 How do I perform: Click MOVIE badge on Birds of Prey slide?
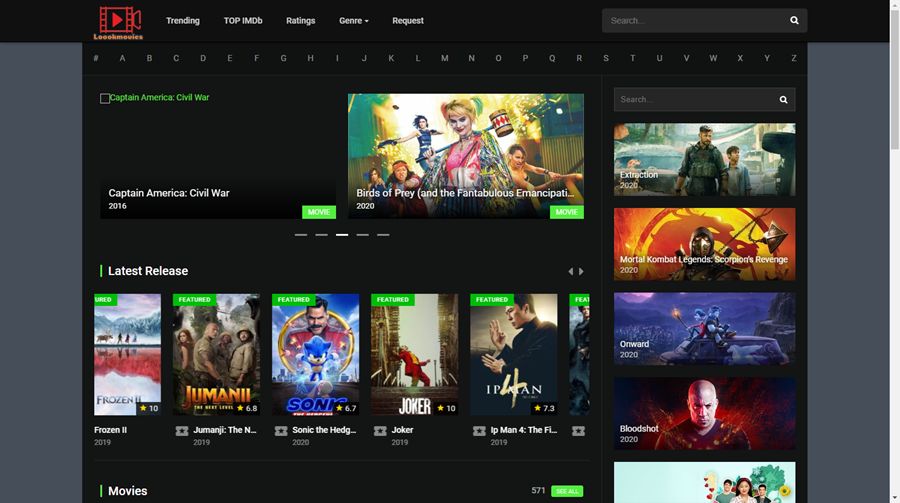coord(567,212)
